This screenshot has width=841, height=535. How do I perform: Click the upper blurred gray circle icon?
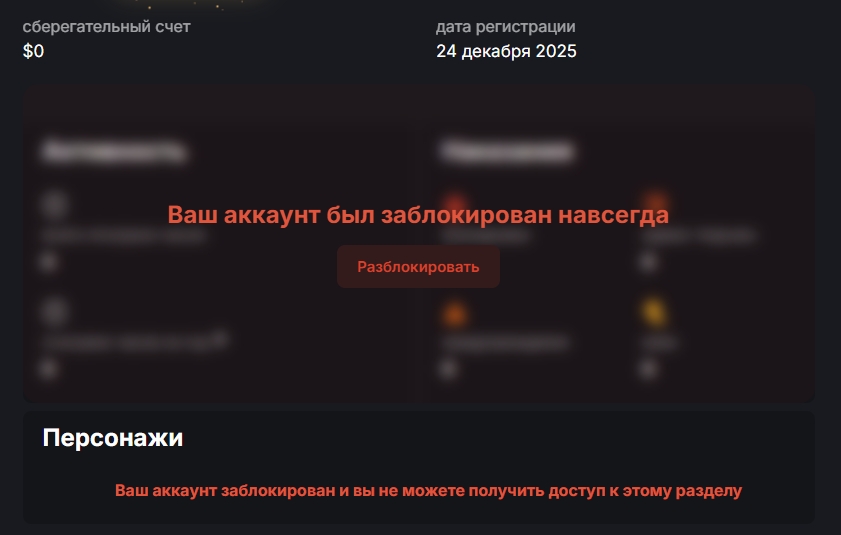(x=54, y=204)
